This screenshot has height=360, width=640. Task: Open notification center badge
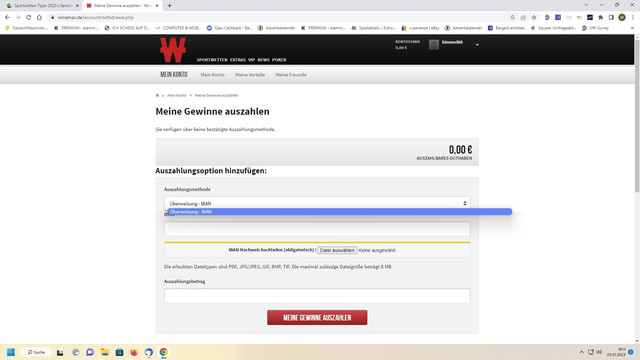[x=631, y=352]
